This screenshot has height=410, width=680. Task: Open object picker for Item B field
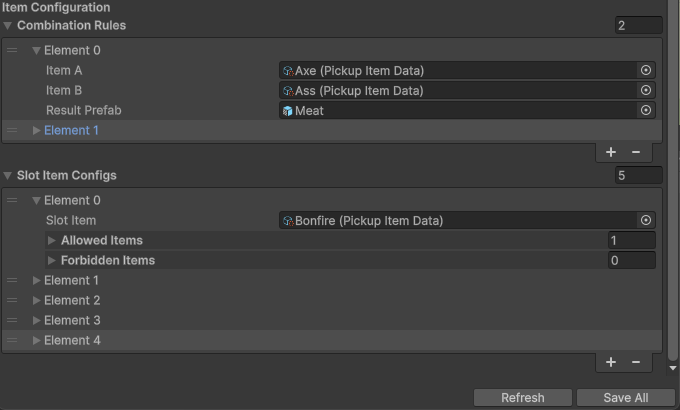click(645, 90)
